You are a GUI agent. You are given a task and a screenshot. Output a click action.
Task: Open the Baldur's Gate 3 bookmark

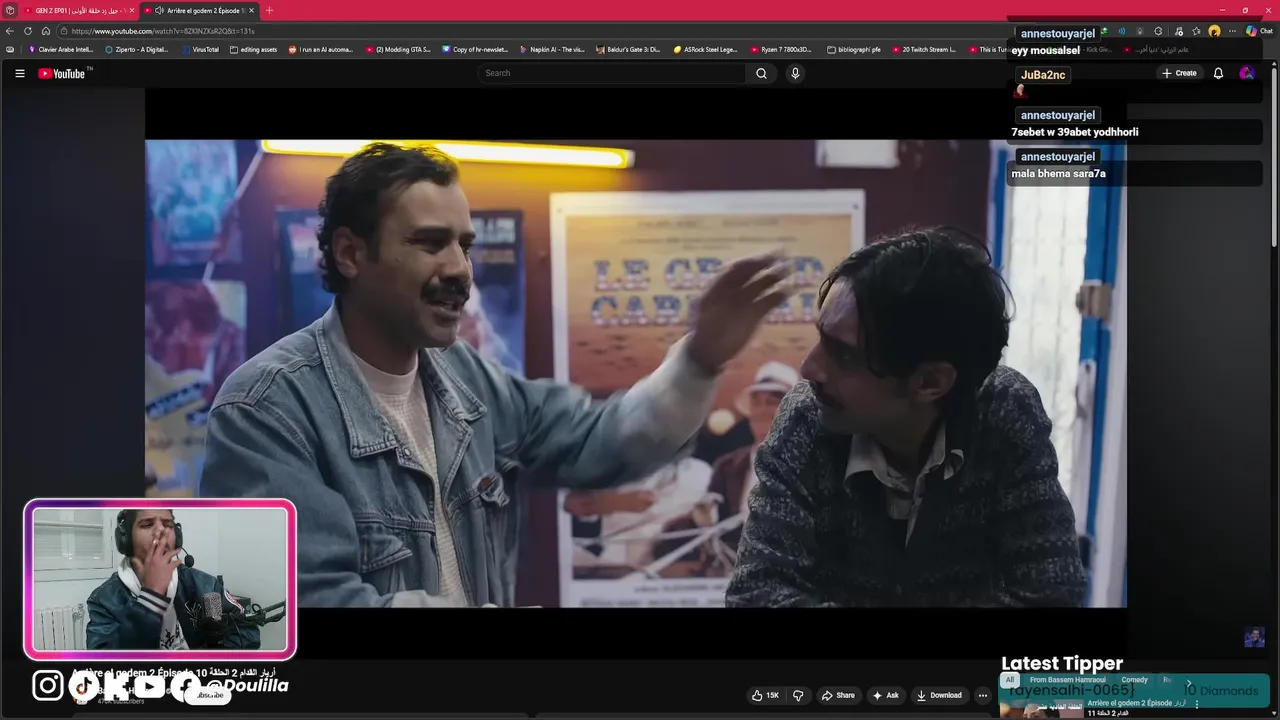tap(629, 49)
